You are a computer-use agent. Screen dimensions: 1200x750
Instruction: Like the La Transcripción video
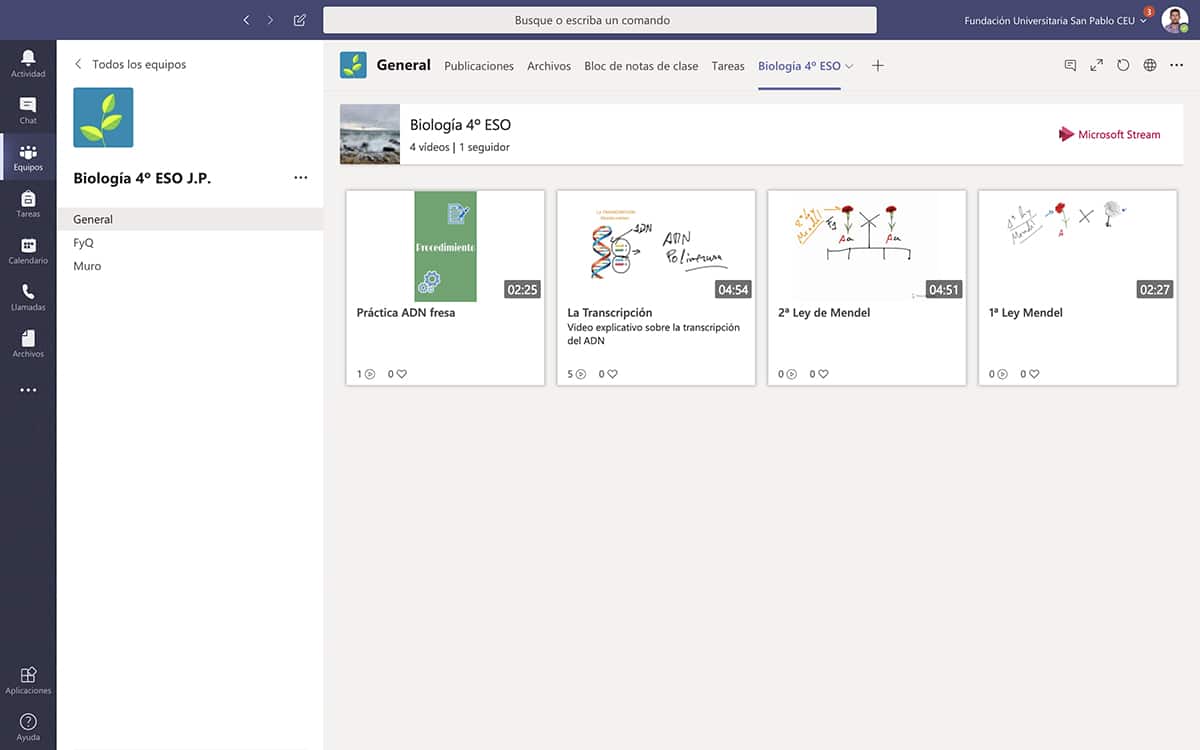612,374
